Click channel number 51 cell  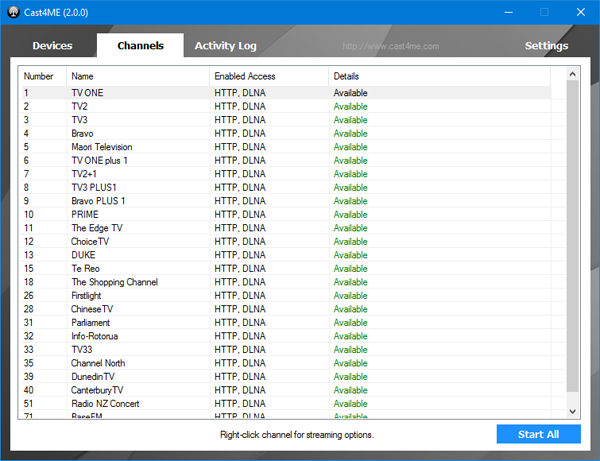pyautogui.click(x=28, y=404)
